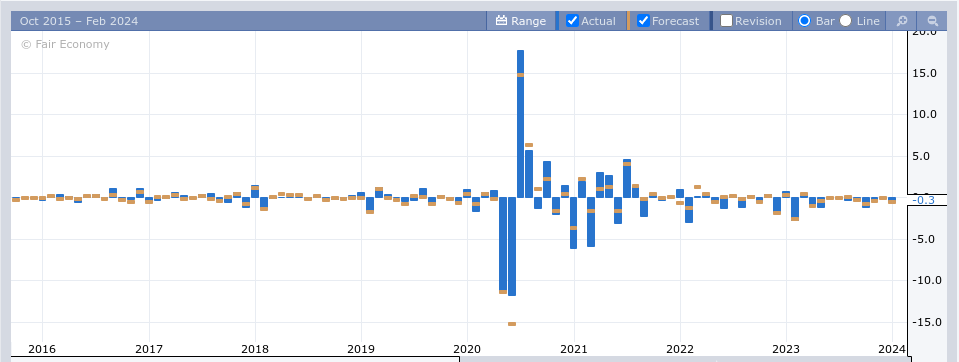The image size is (959, 362).
Task: Click the 2023 label on the time axis
Action: (786, 349)
